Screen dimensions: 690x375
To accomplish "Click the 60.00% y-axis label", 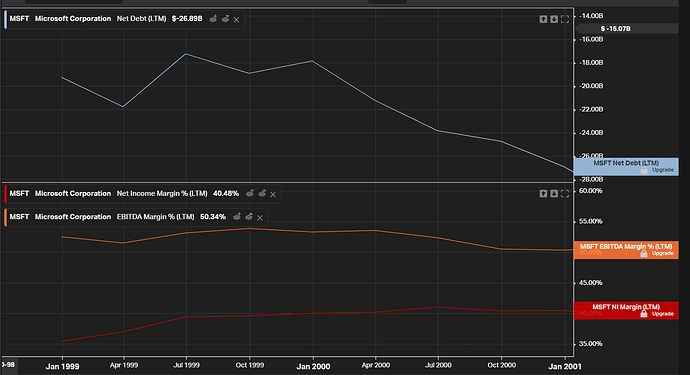I will 591,191.
